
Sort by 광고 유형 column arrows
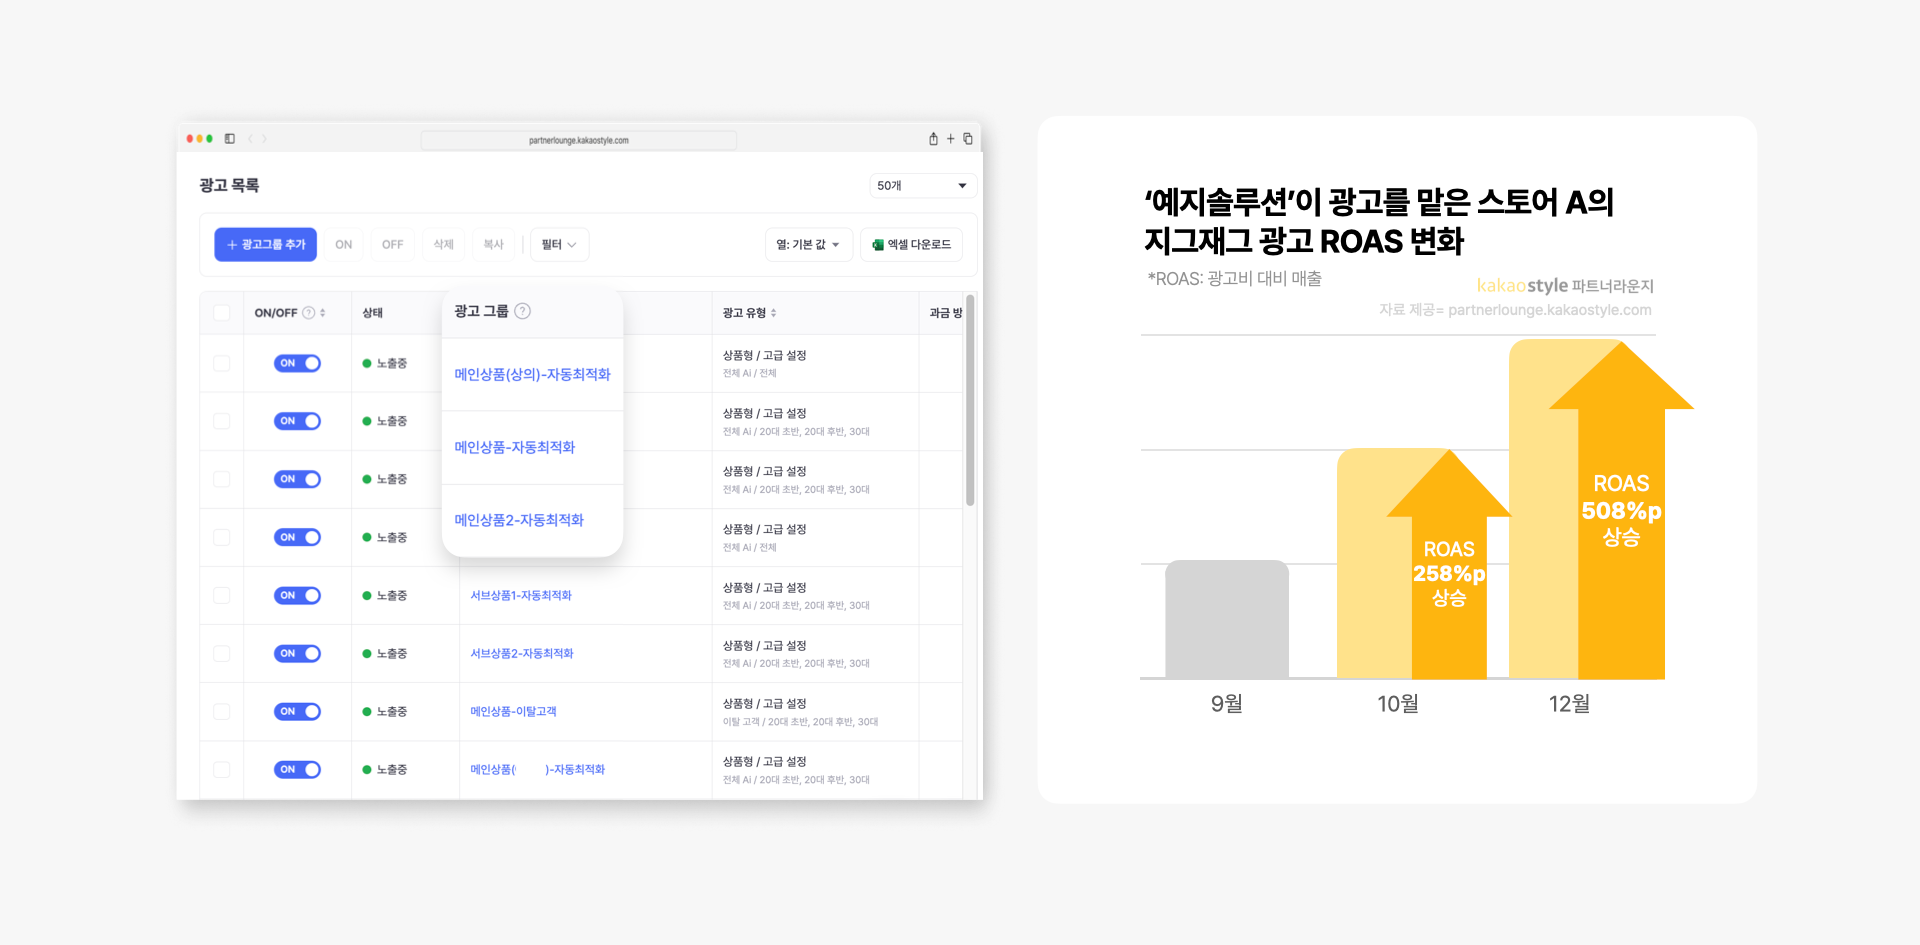pos(773,313)
